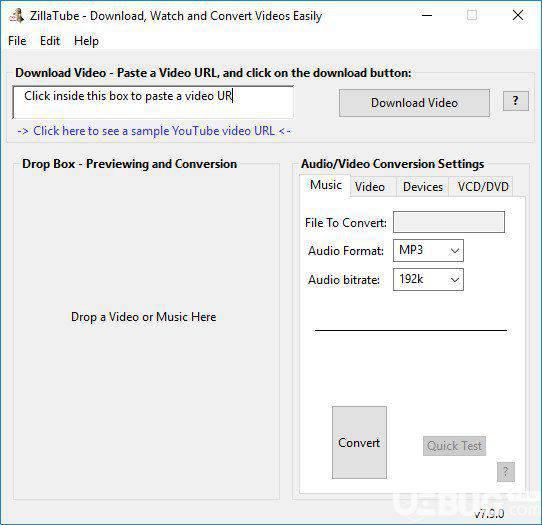Image resolution: width=542 pixels, height=525 pixels.
Task: Open the File menu
Action: [x=17, y=41]
